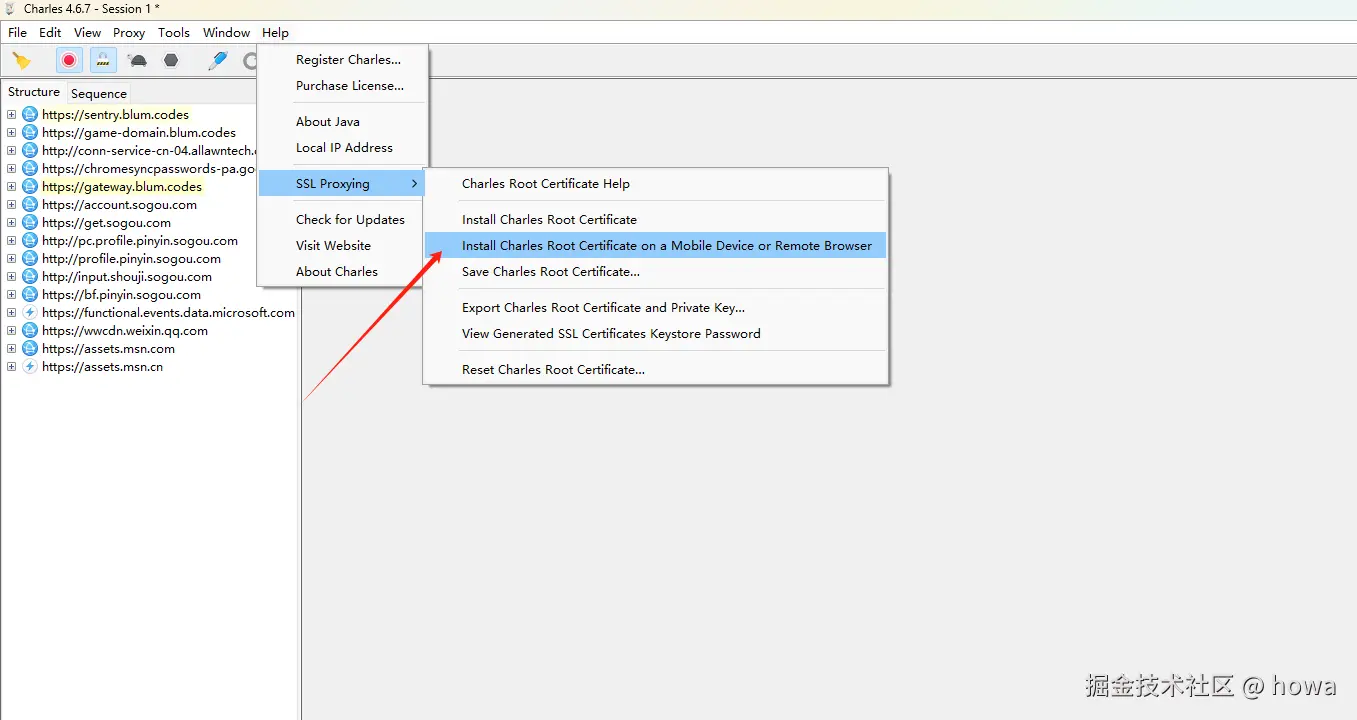The height and width of the screenshot is (720, 1357).
Task: Click globe icon of http://profile.pinyin.sogou.com
Action: coord(30,259)
